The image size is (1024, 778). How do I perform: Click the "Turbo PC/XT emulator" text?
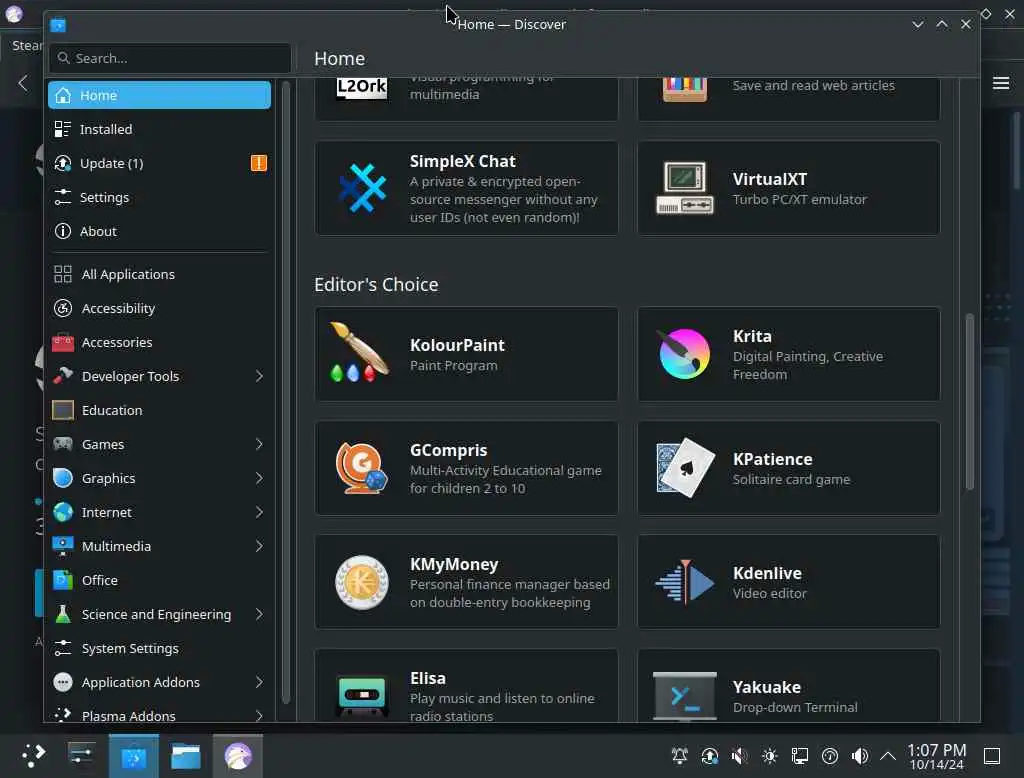[800, 199]
